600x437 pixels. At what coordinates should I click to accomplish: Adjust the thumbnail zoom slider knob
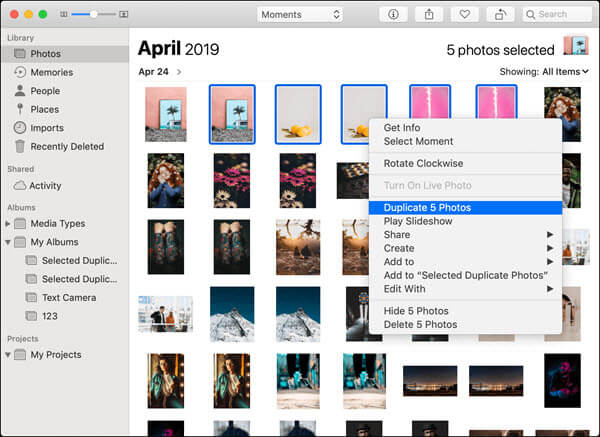pyautogui.click(x=93, y=14)
